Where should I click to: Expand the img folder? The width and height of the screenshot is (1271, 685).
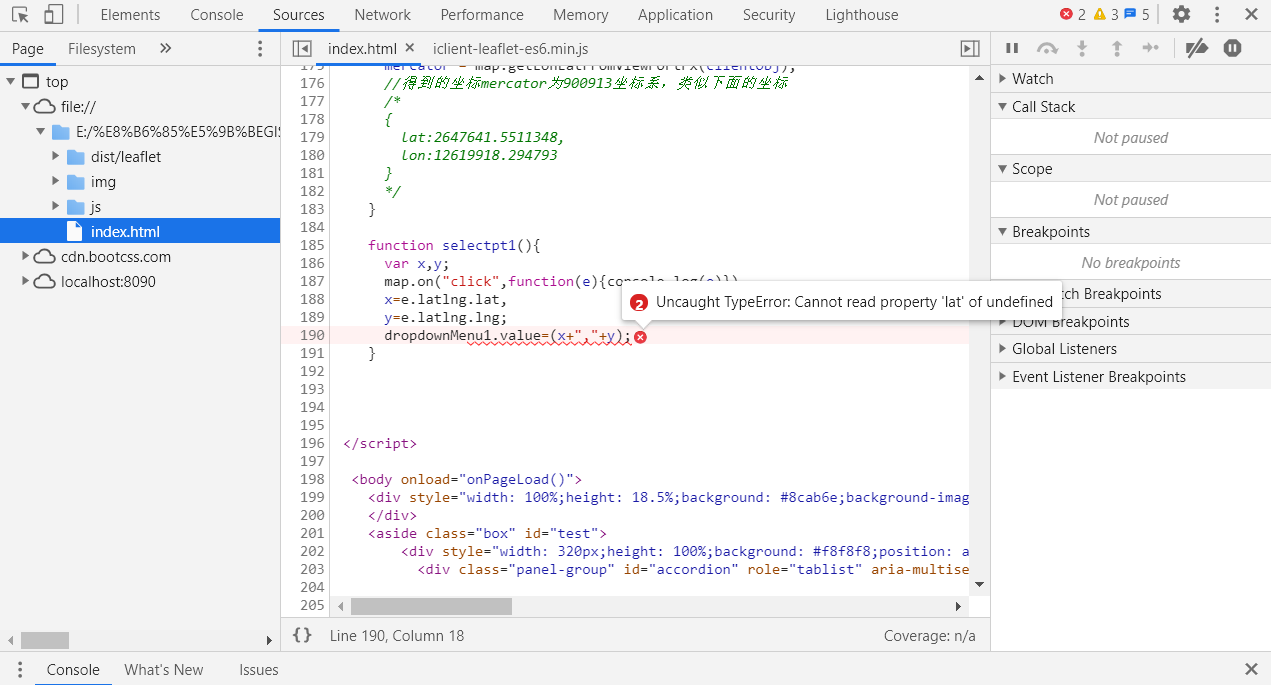[56, 182]
